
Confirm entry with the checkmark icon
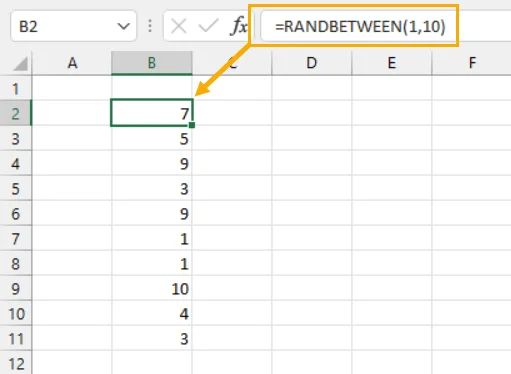208,26
